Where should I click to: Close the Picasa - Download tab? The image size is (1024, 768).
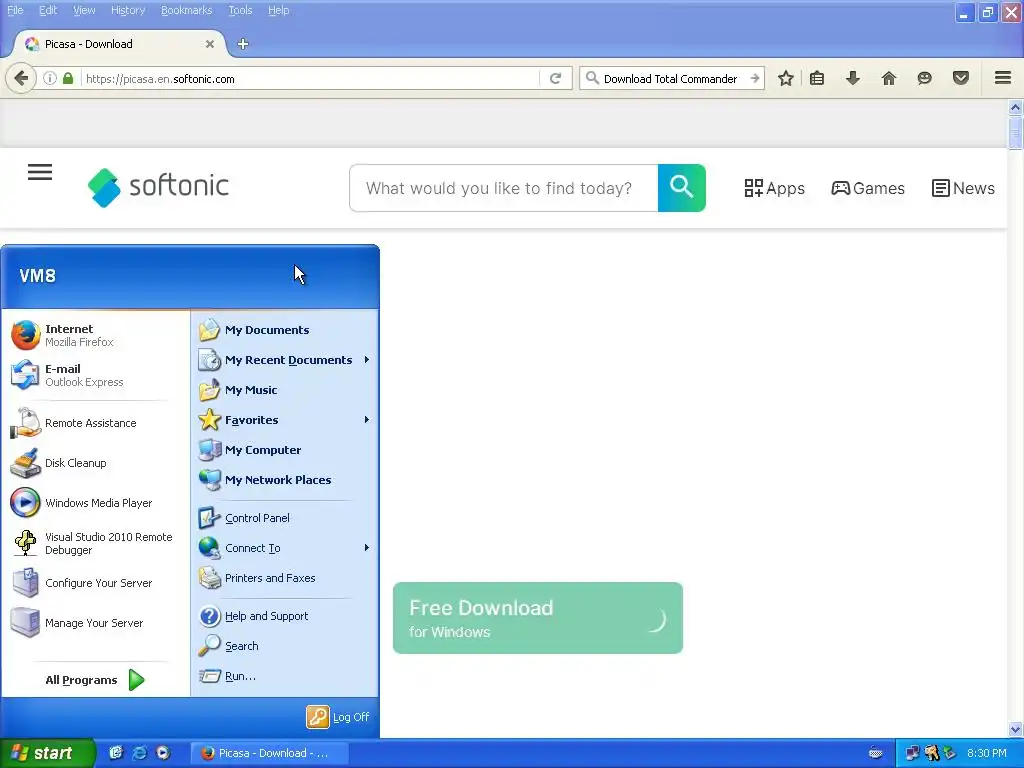210,44
